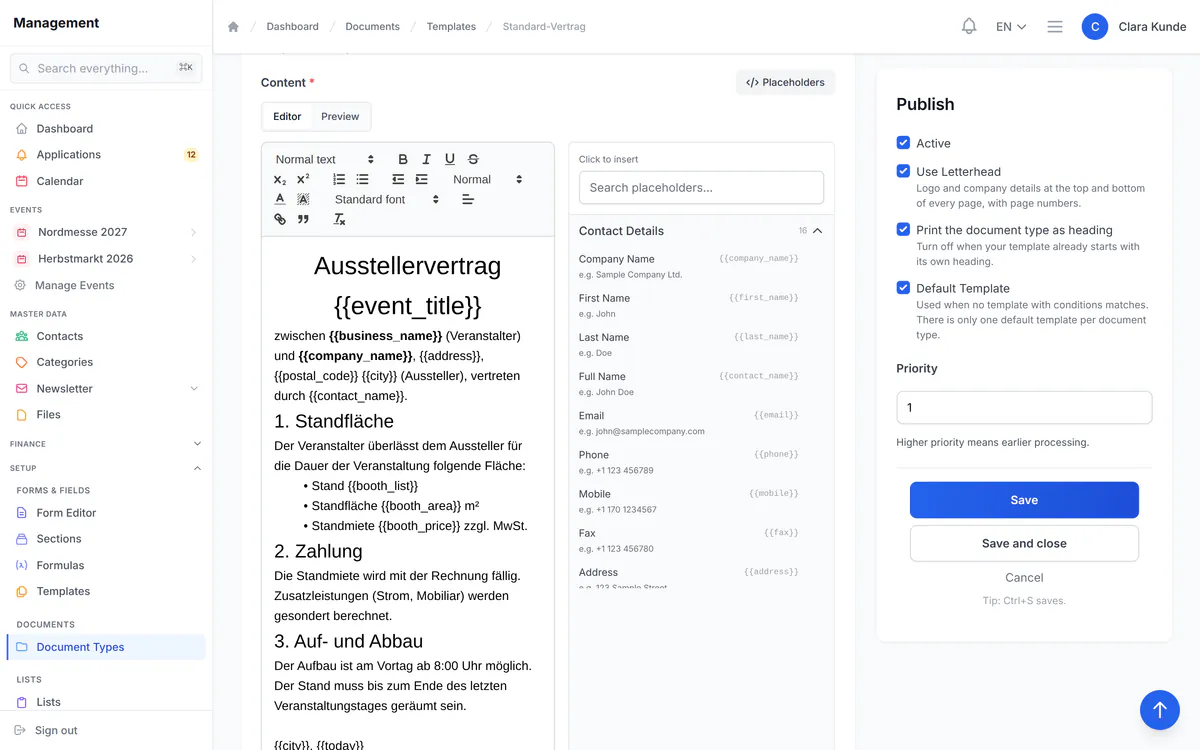
Task: Toggle Print the document type as heading
Action: (x=903, y=229)
